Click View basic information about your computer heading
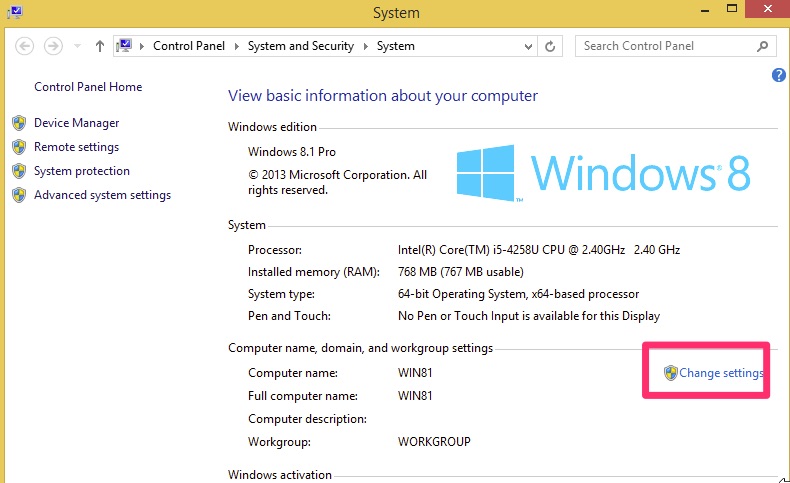The height and width of the screenshot is (483, 790). tap(383, 96)
